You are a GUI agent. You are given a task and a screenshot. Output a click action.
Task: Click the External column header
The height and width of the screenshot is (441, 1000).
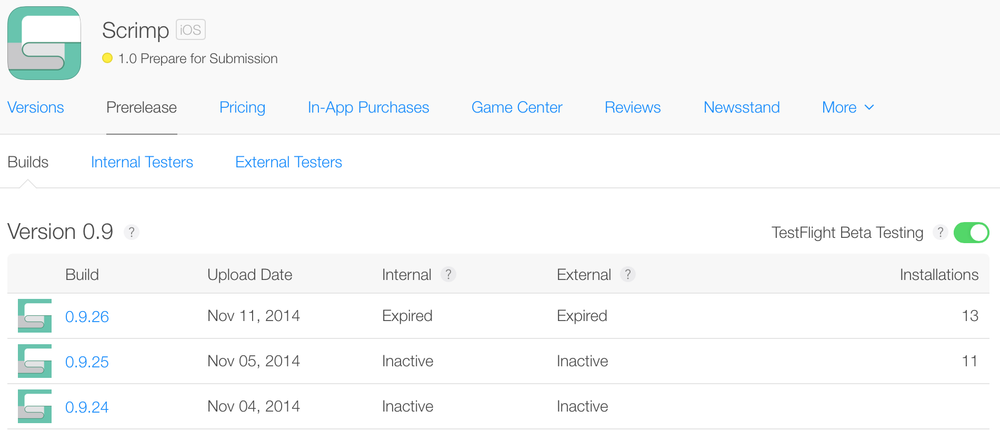584,275
